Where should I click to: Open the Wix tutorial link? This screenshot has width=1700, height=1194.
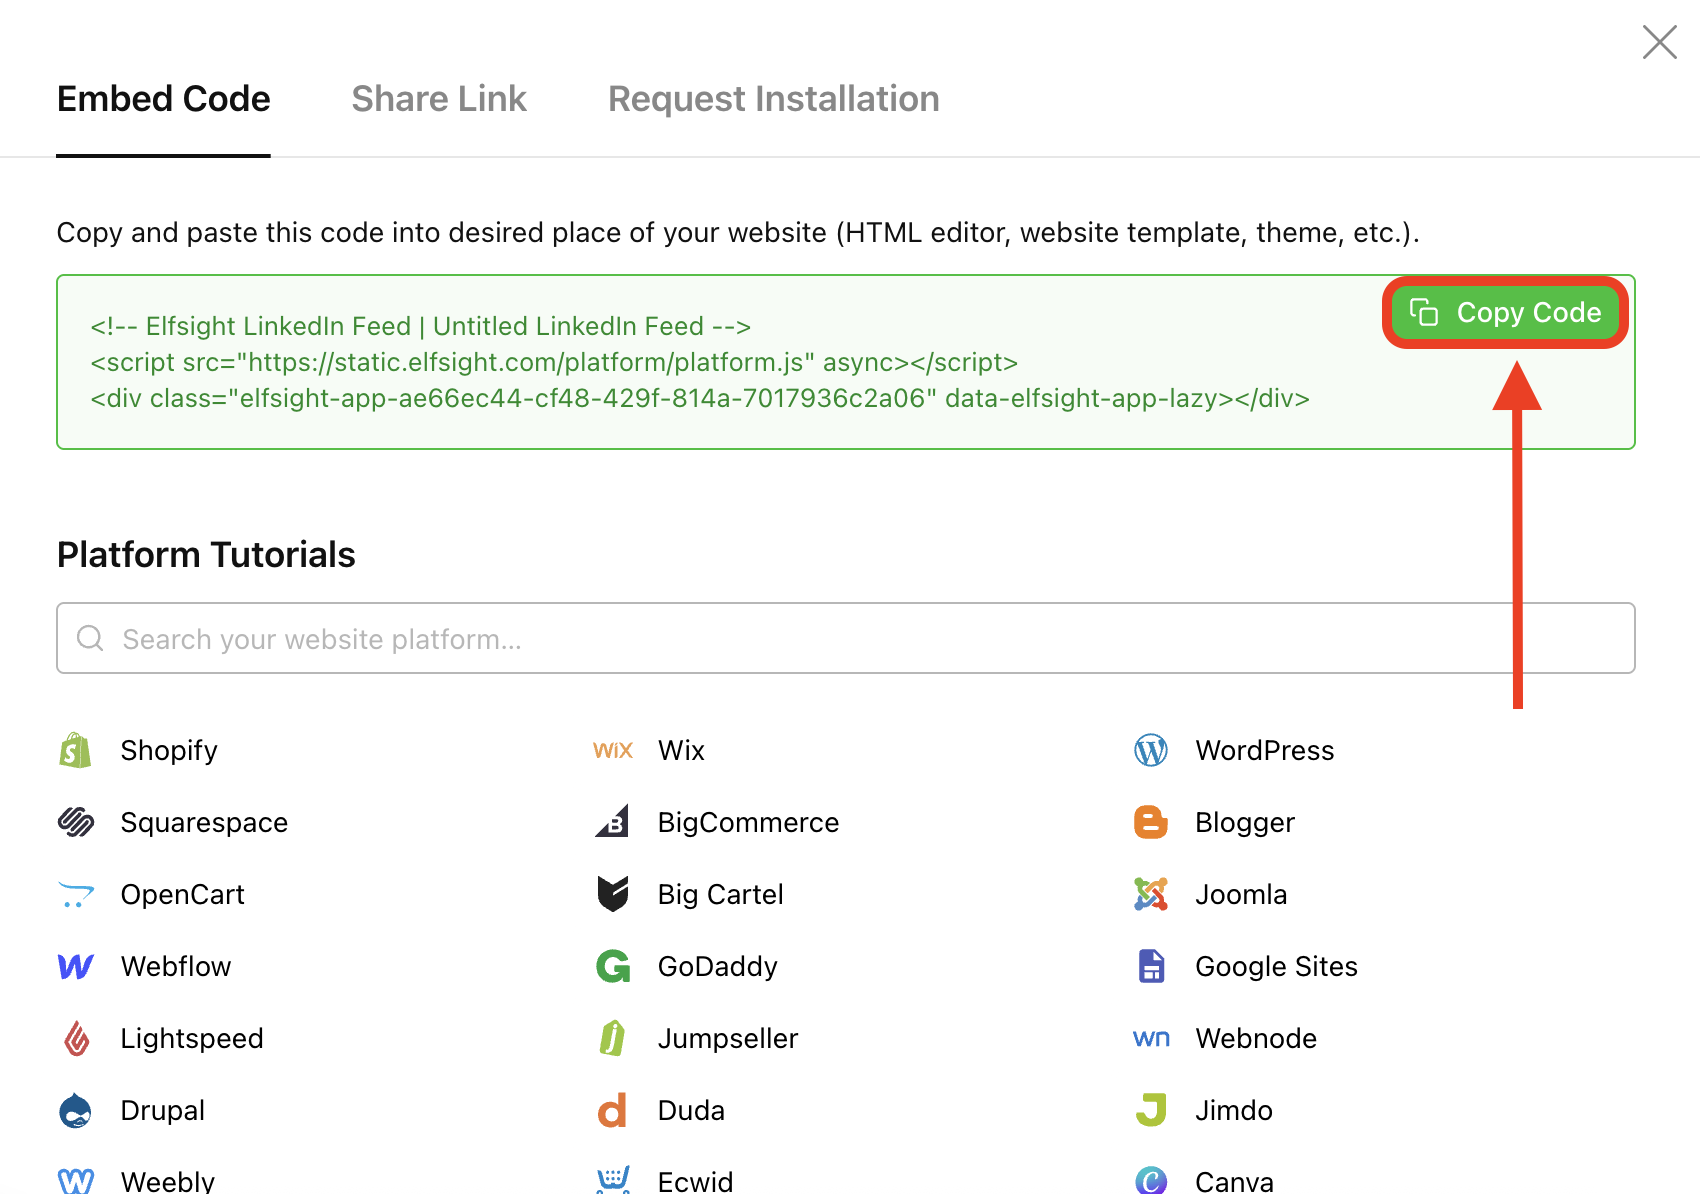(x=681, y=750)
